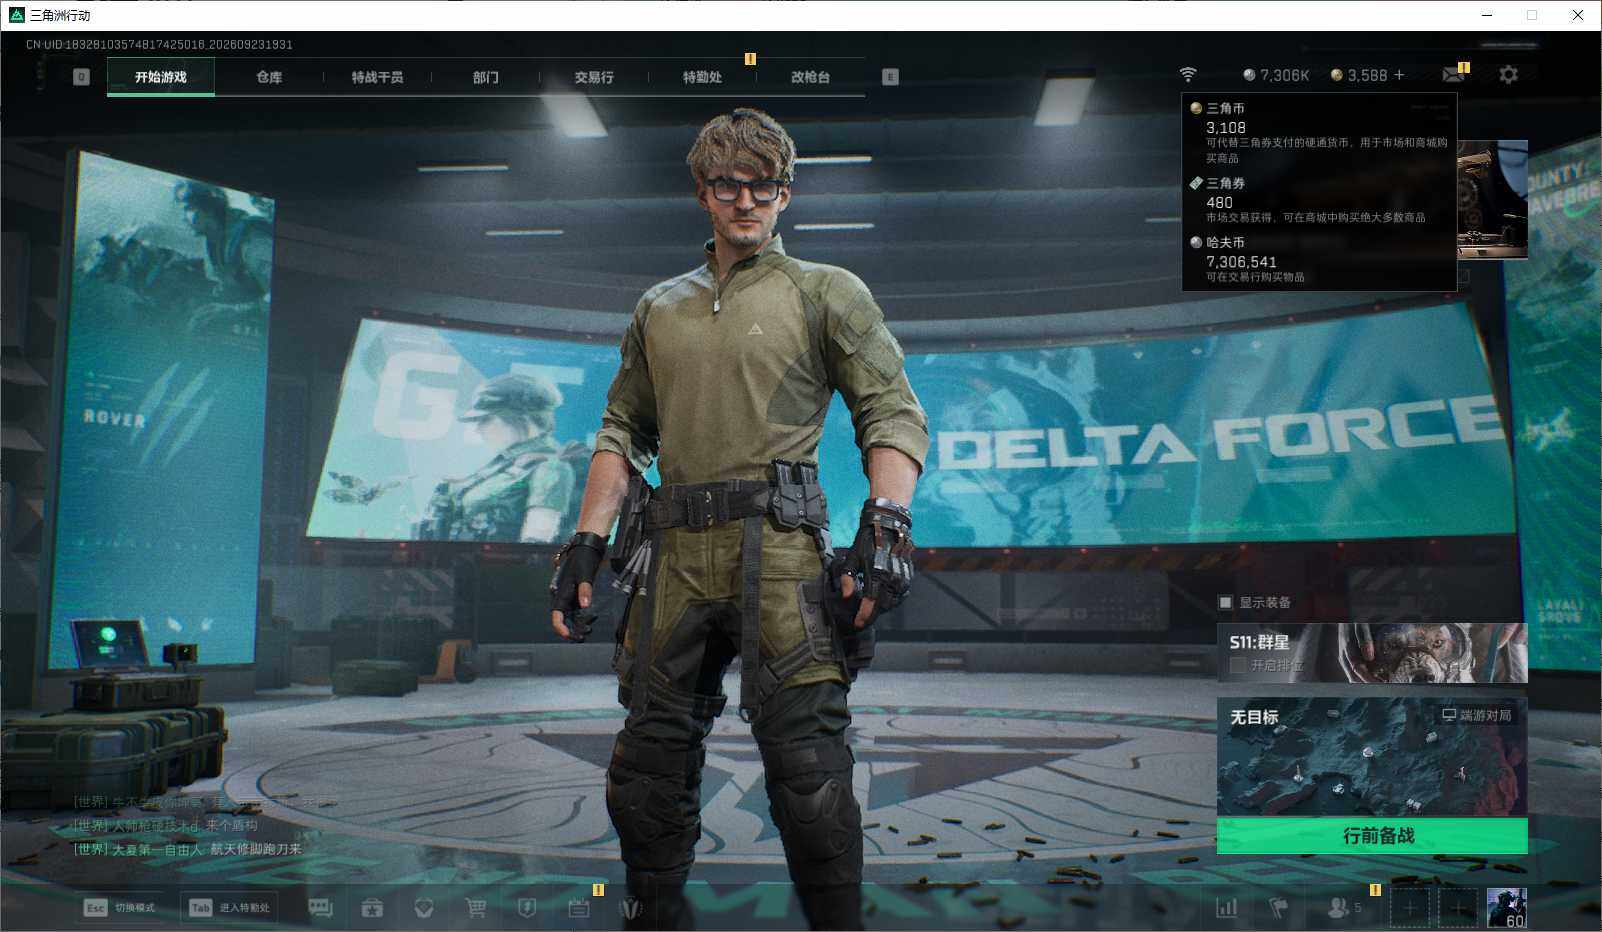The image size is (1602, 932).
Task: Open the promo banner thumbnail beside currency popup
Action: pos(1493,200)
